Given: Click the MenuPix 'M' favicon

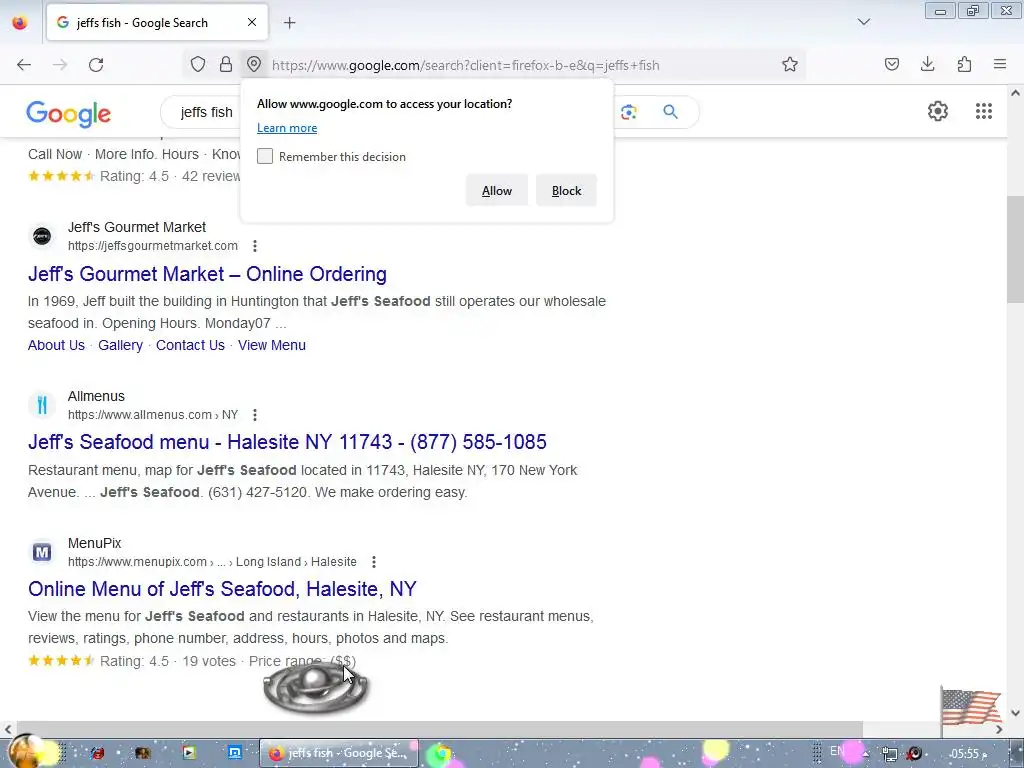Looking at the screenshot, I should click(x=42, y=552).
